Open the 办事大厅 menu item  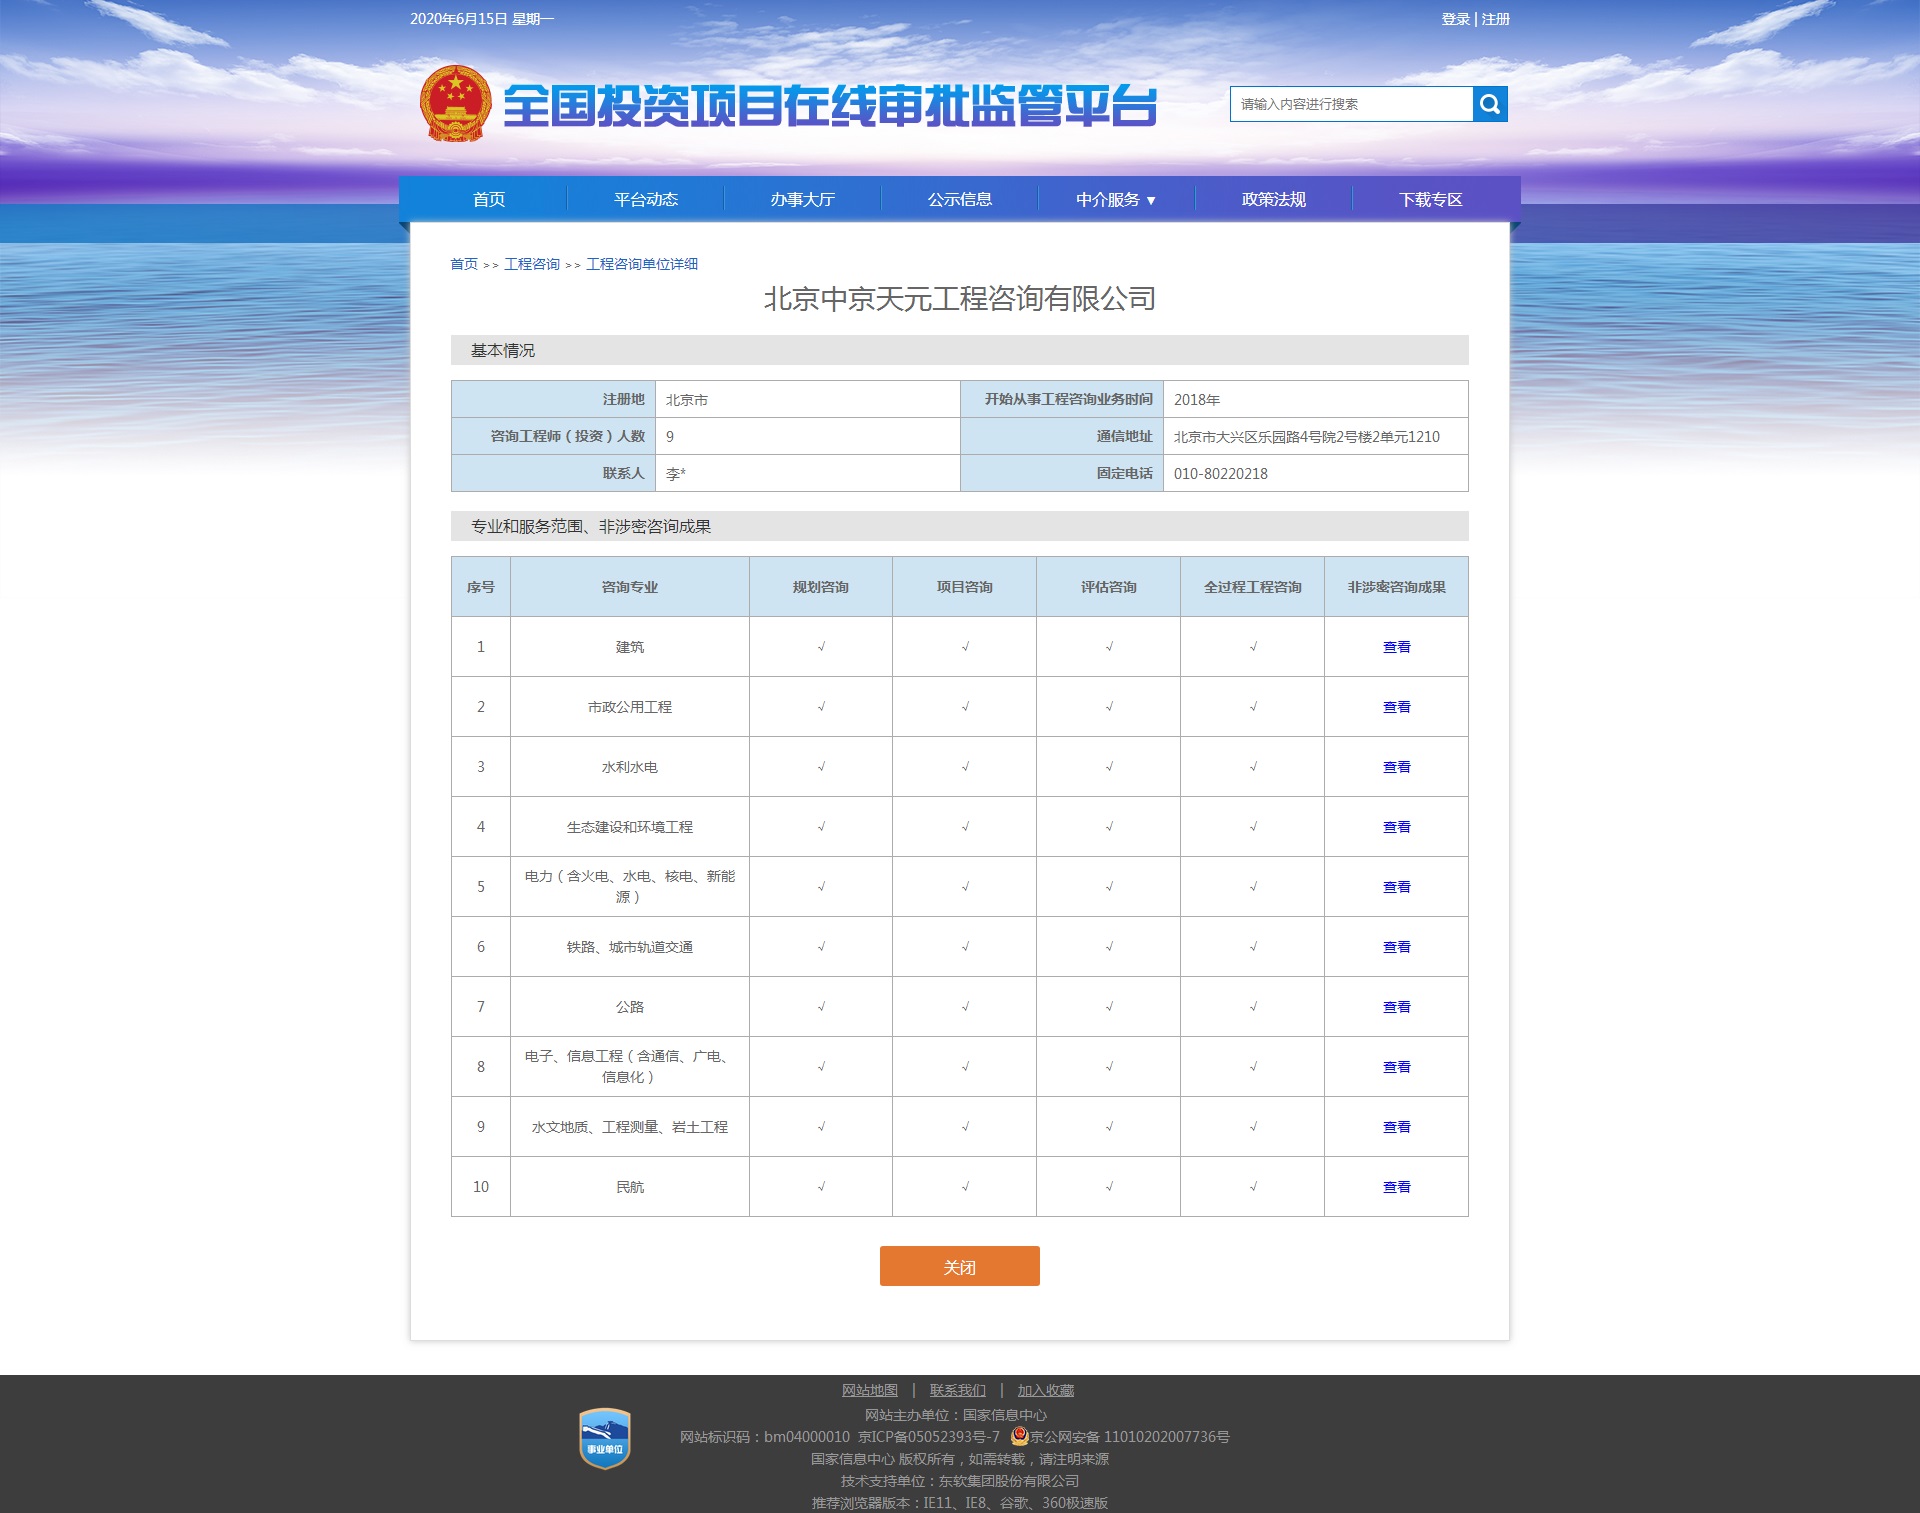(x=802, y=200)
